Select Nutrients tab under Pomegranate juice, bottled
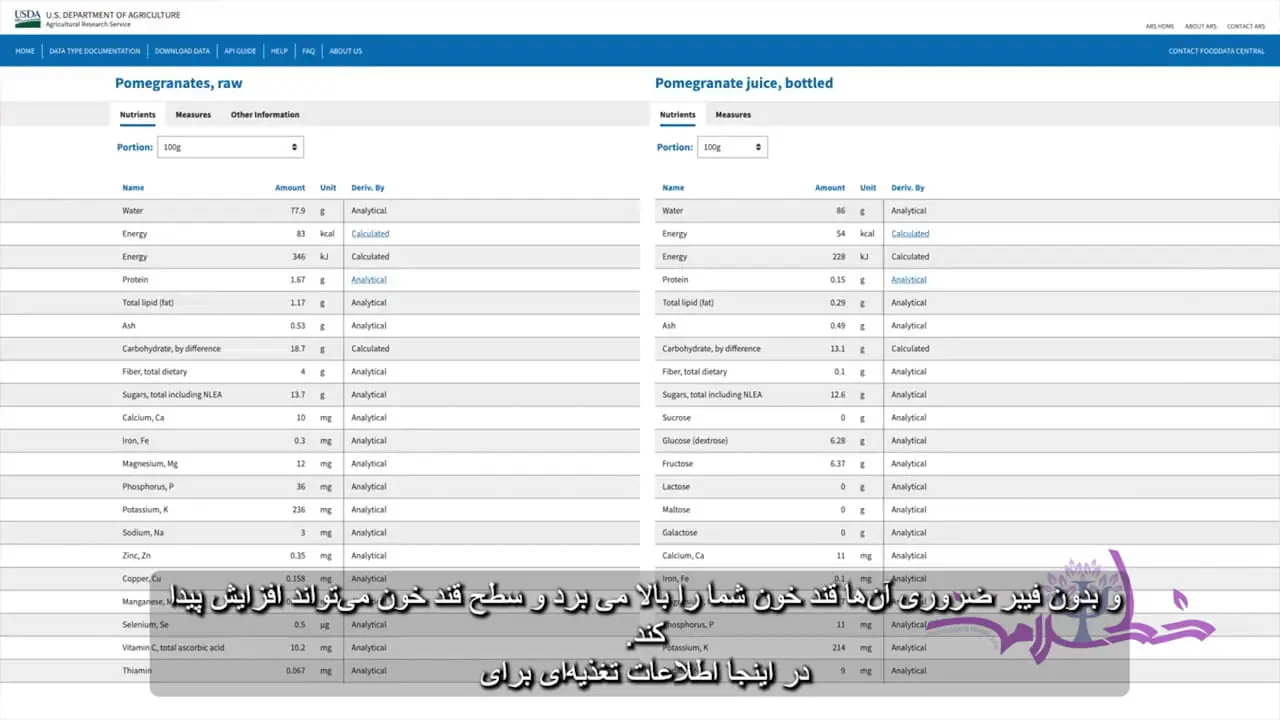The height and width of the screenshot is (720, 1280). click(x=677, y=115)
